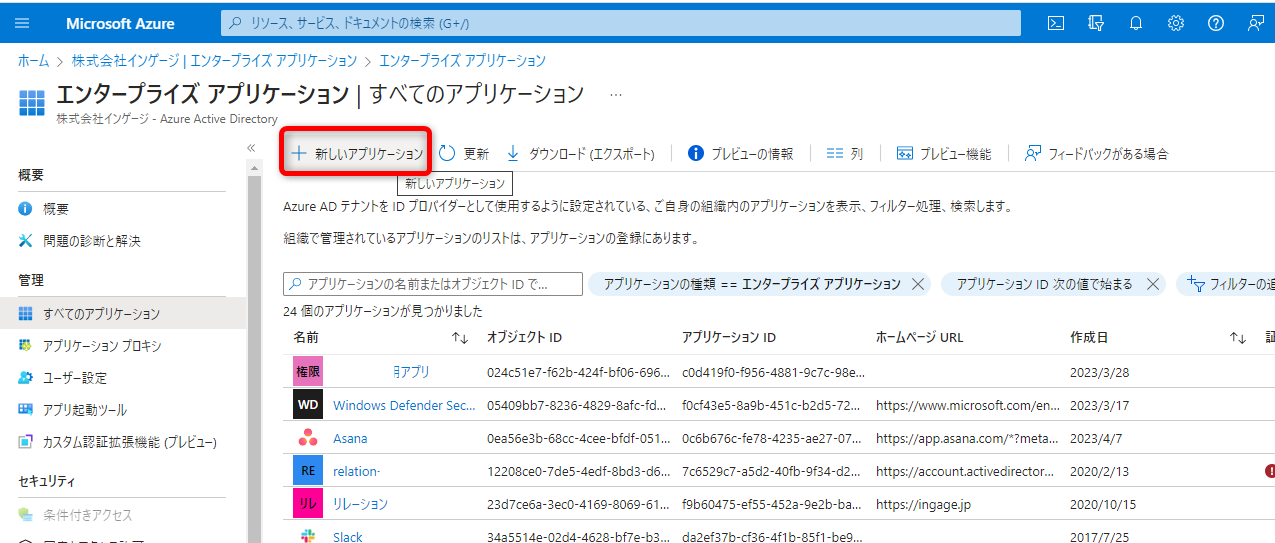Click the enterprise applications grid icon by the title
The image size is (1275, 543).
click(x=33, y=102)
